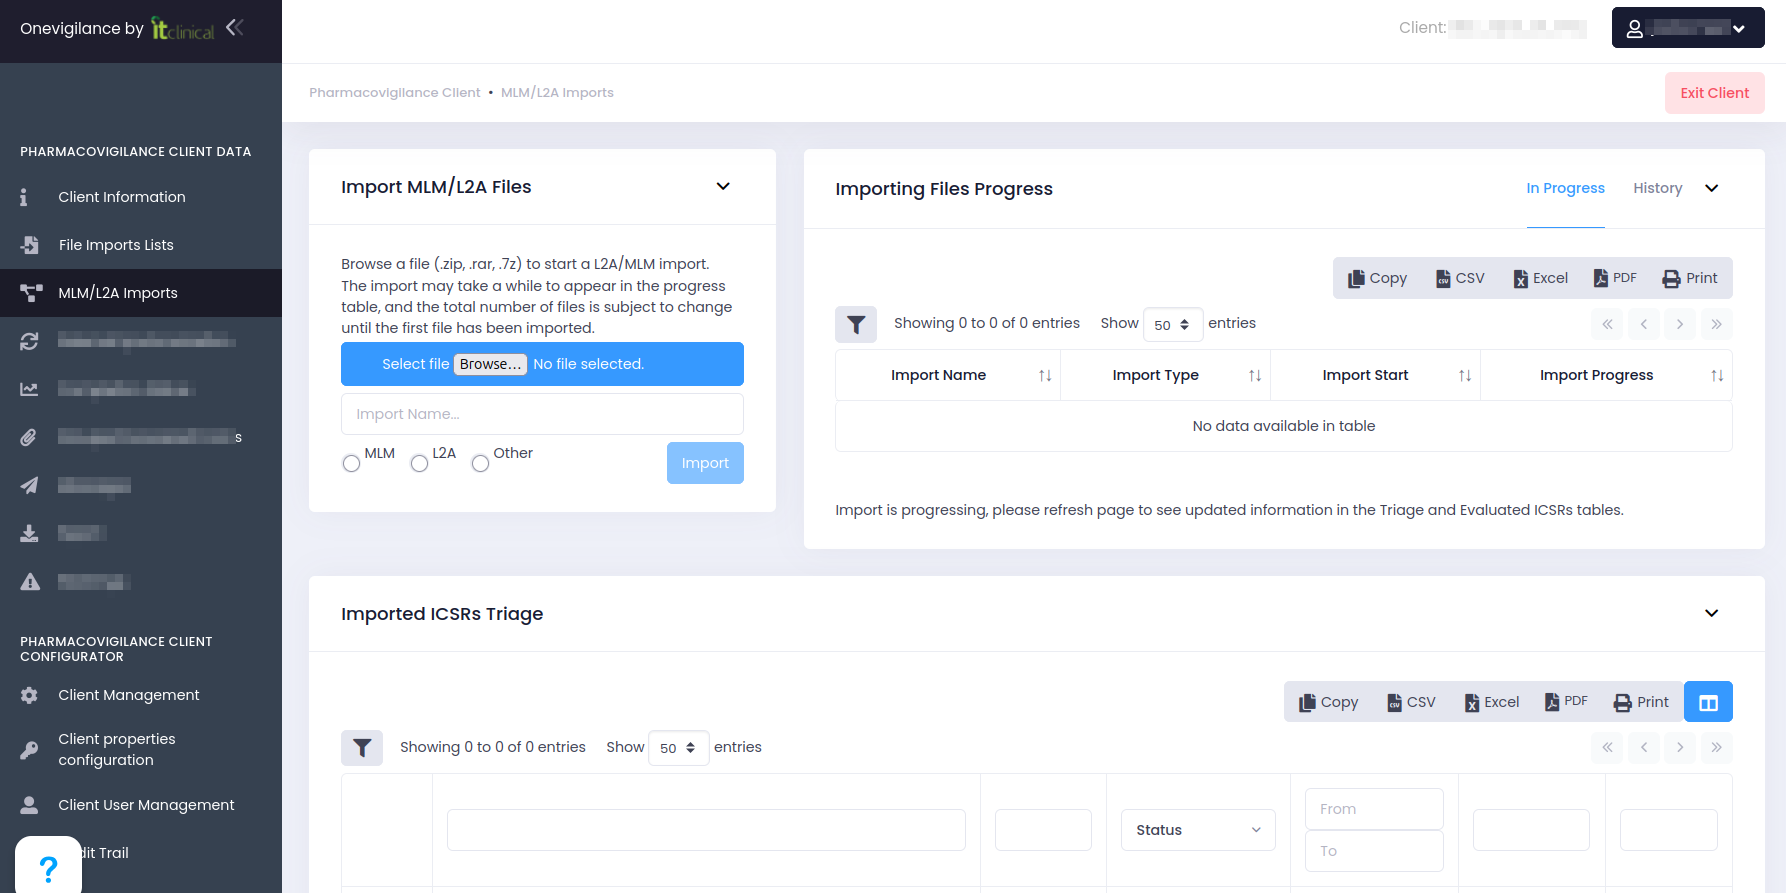Choose the Other import type option
1786x893 pixels.
[481, 463]
